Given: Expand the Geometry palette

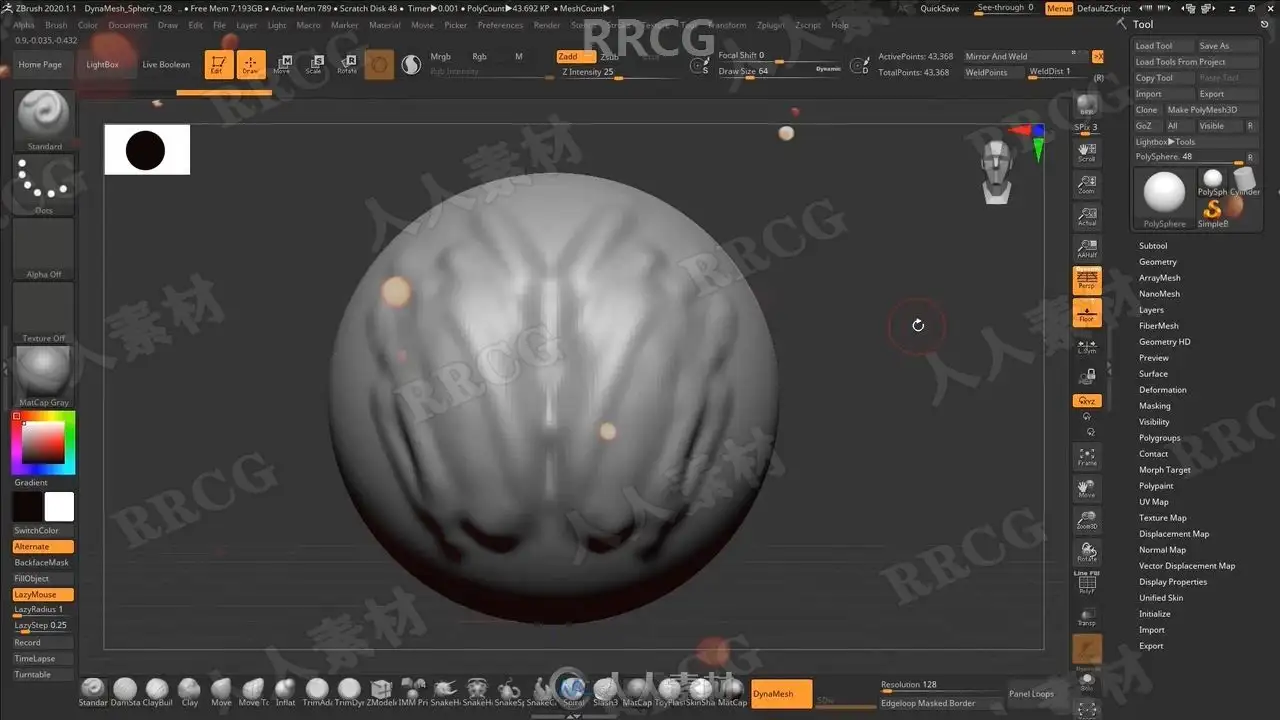Looking at the screenshot, I should 1158,262.
